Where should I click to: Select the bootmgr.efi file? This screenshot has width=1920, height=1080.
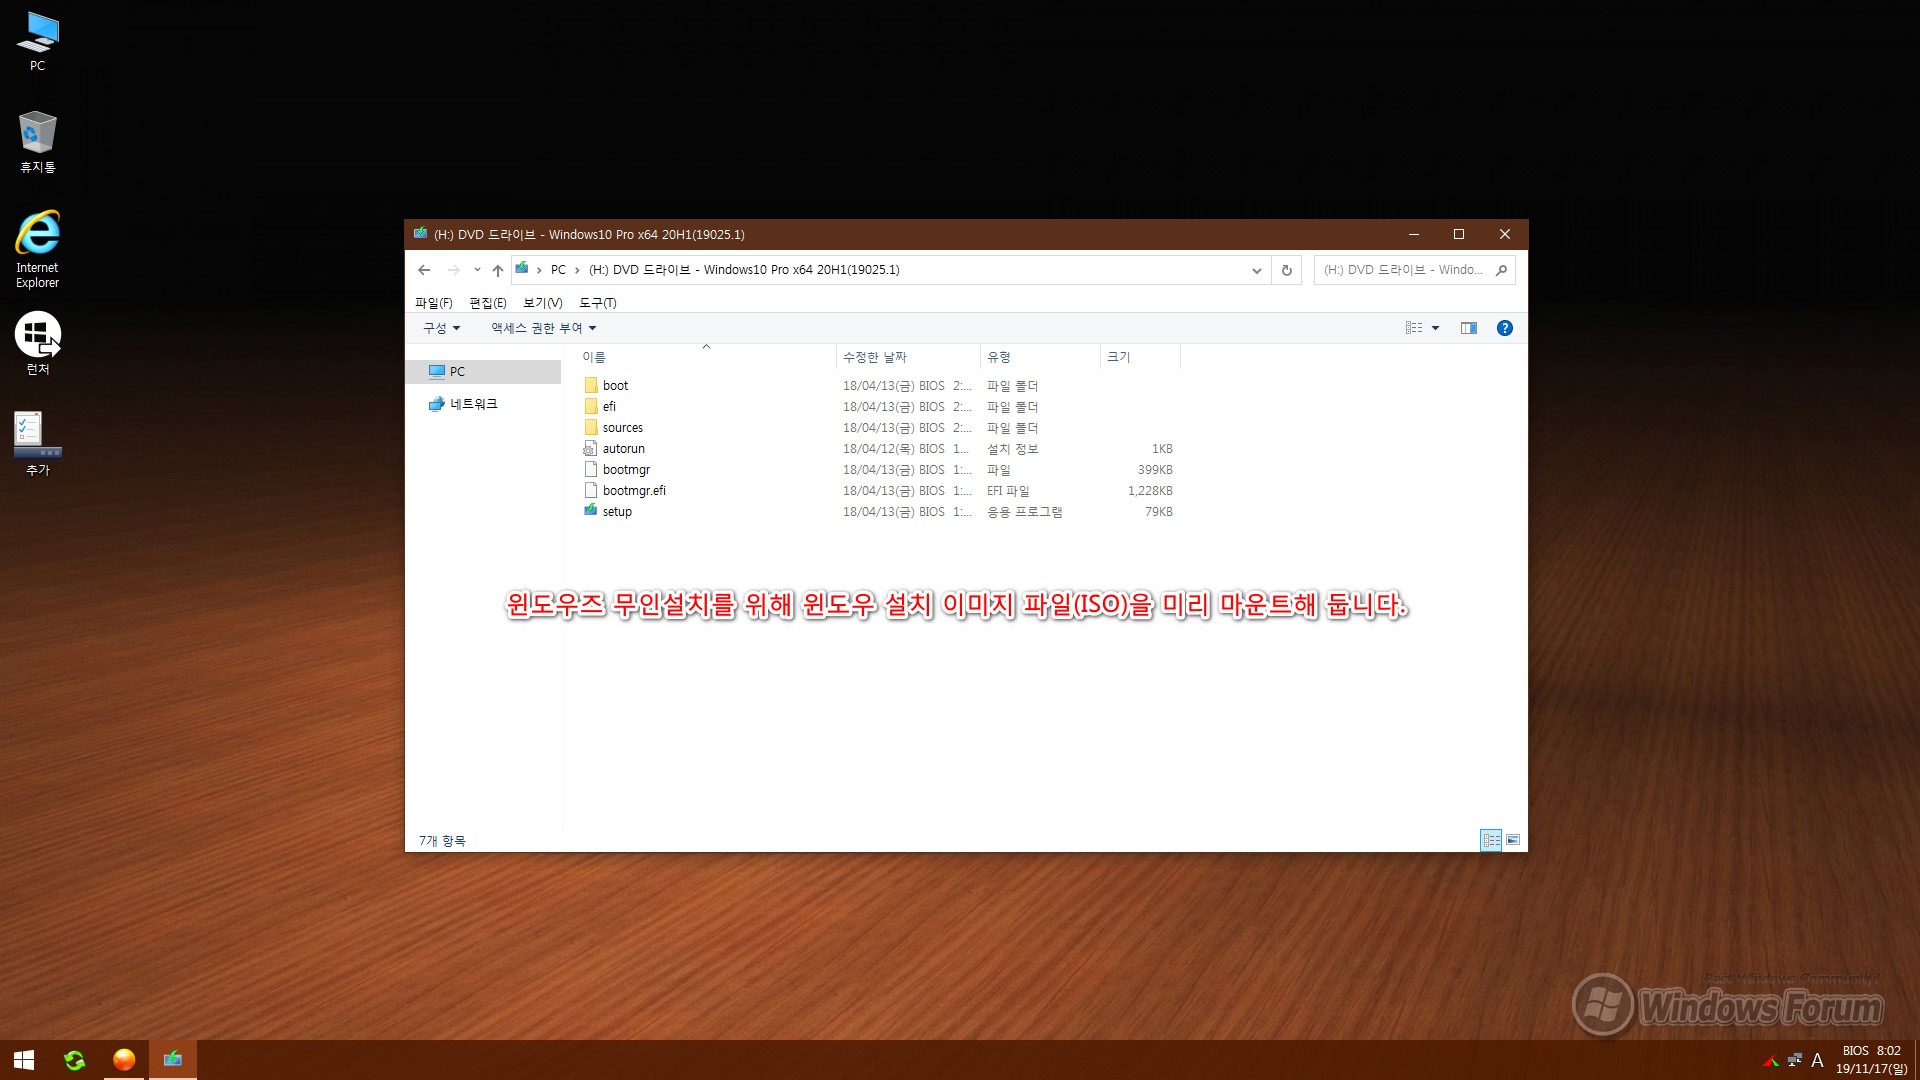coord(634,491)
